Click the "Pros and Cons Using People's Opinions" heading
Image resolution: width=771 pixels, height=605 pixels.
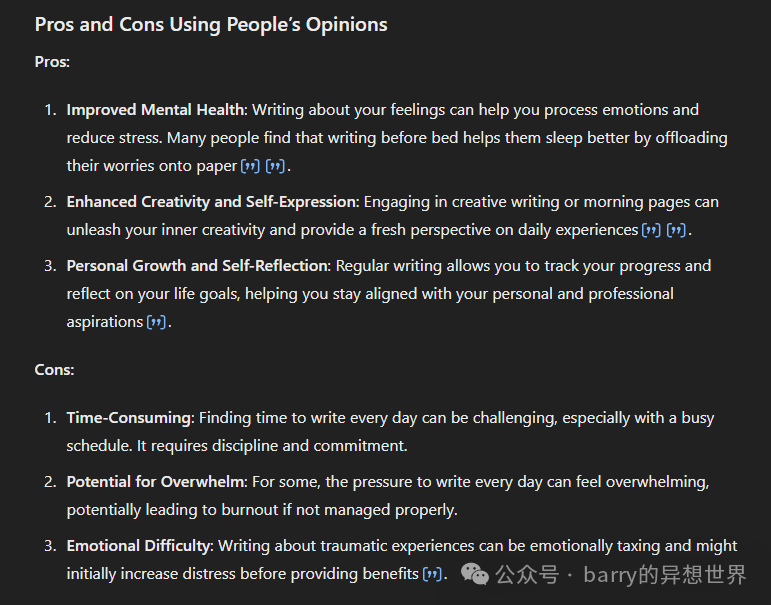(x=211, y=24)
